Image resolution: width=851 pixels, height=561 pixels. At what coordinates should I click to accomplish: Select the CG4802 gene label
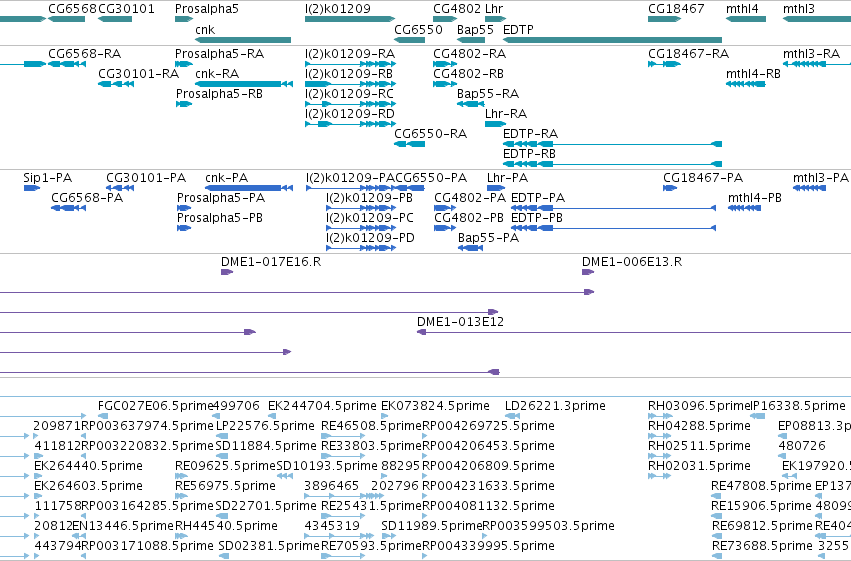tap(457, 9)
